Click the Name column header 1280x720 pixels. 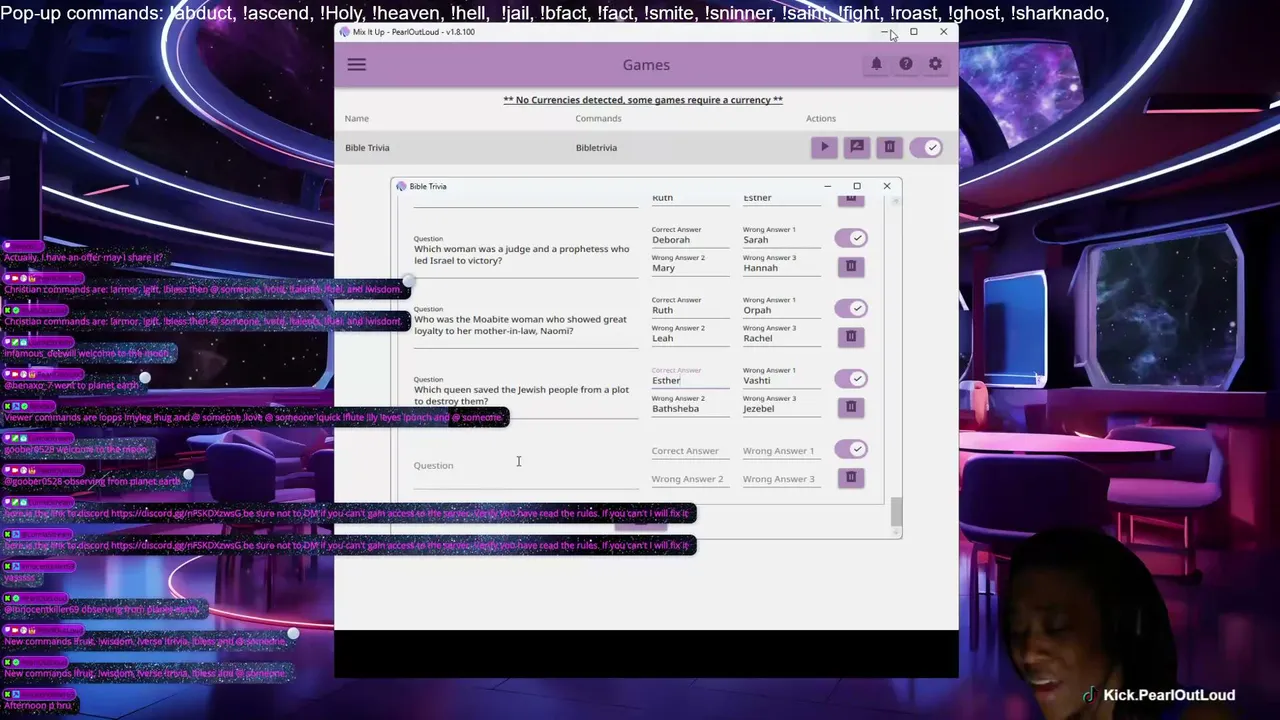tap(357, 118)
